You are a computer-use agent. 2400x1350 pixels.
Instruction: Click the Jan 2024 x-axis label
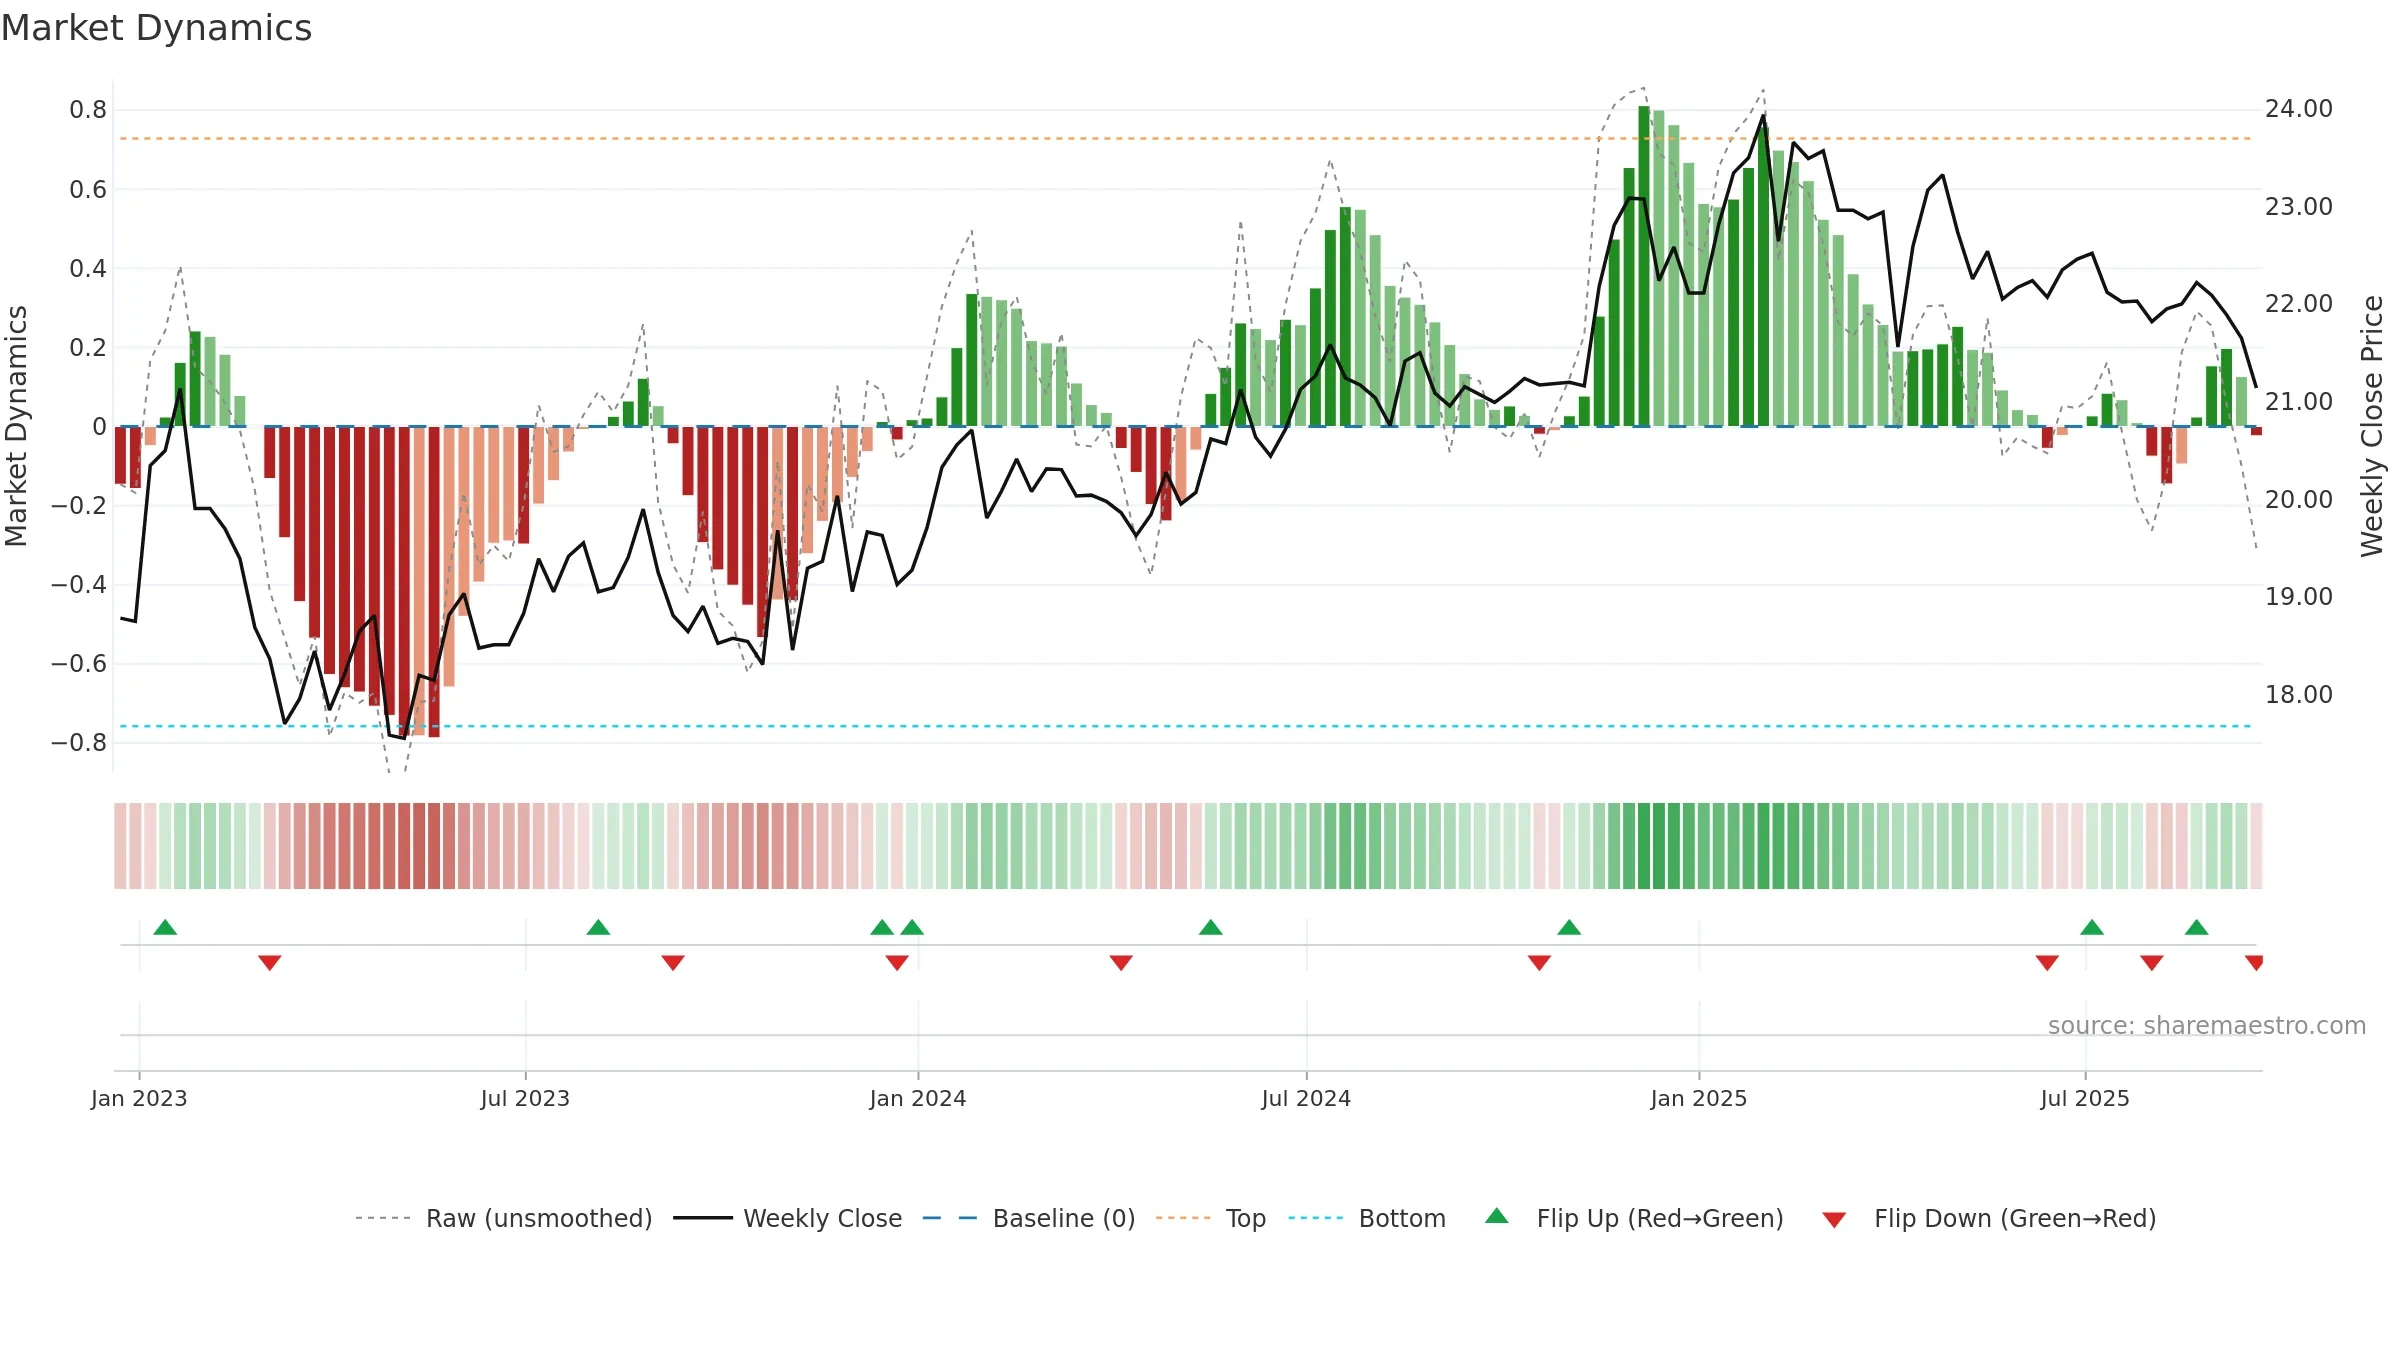pyautogui.click(x=918, y=1098)
